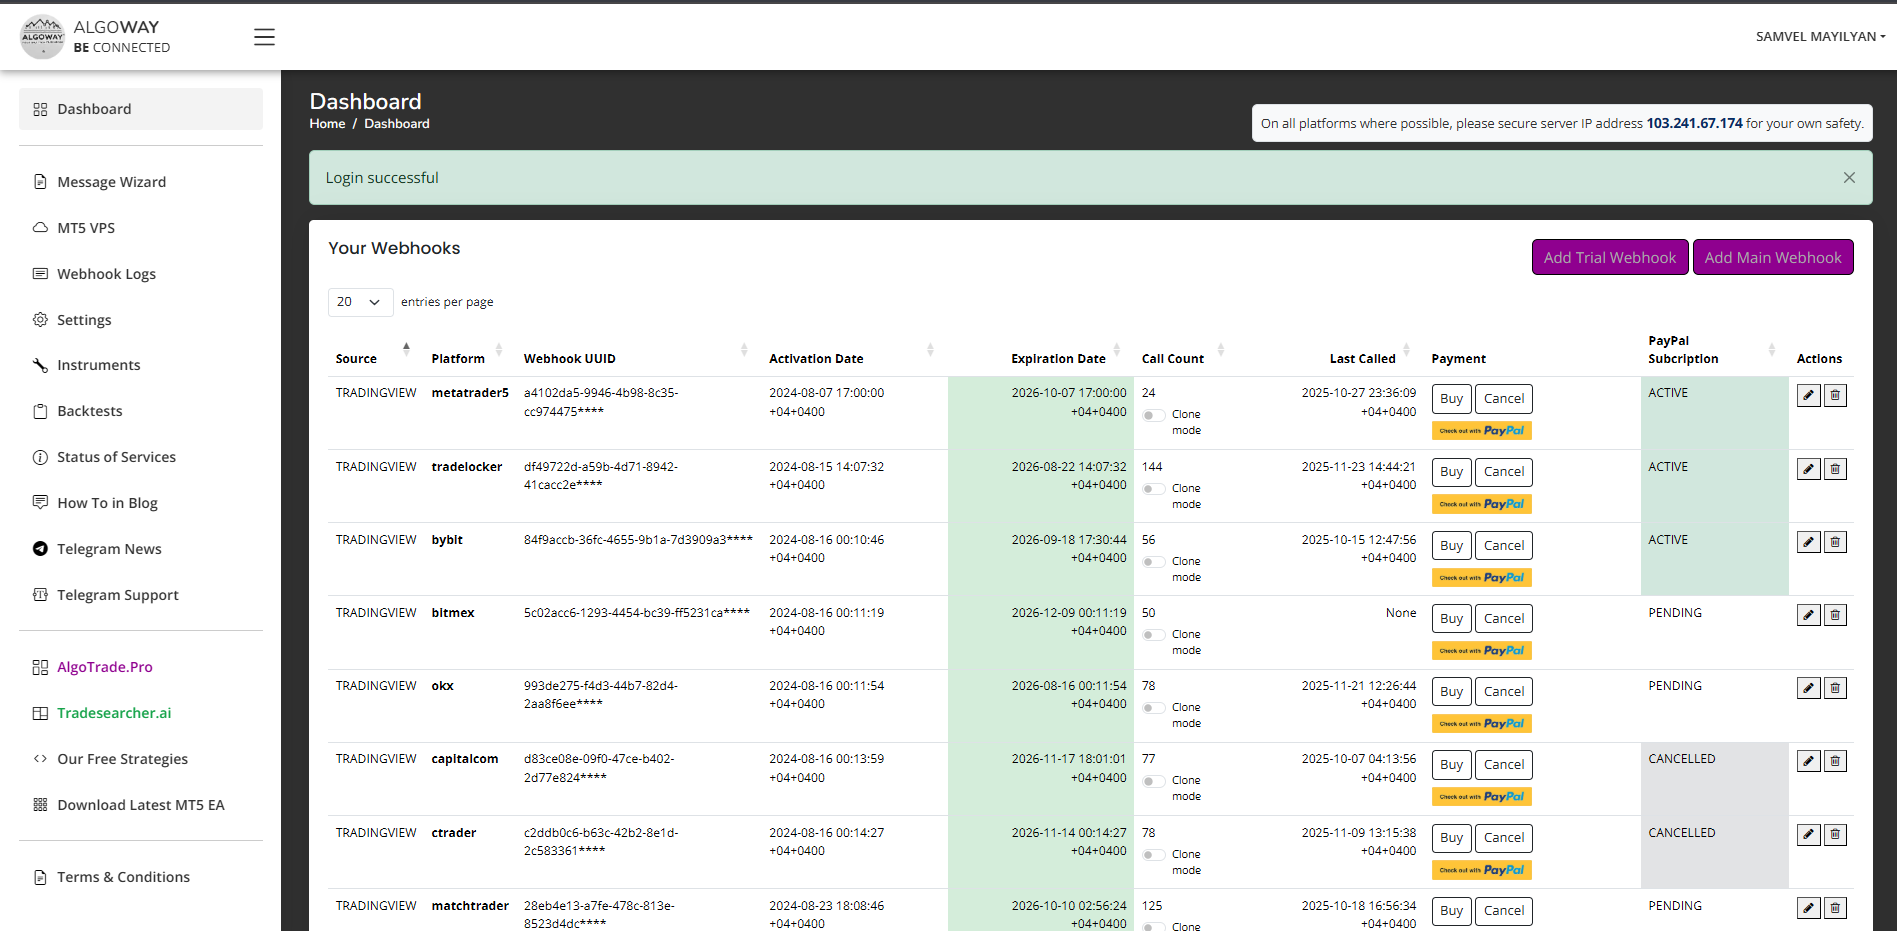Click PayPal checkout for metatrader5
The width and height of the screenshot is (1897, 931).
(x=1482, y=431)
